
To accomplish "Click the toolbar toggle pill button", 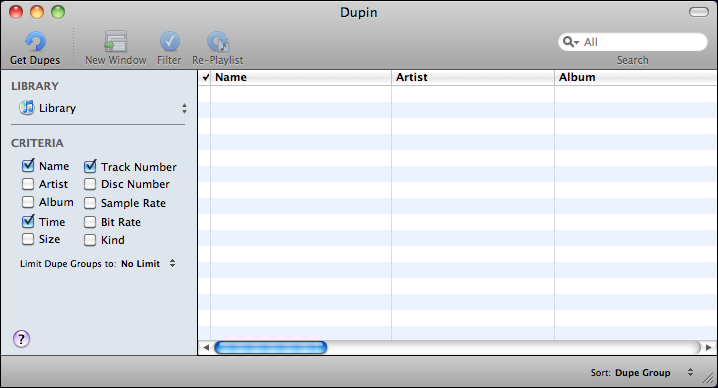I will 699,12.
